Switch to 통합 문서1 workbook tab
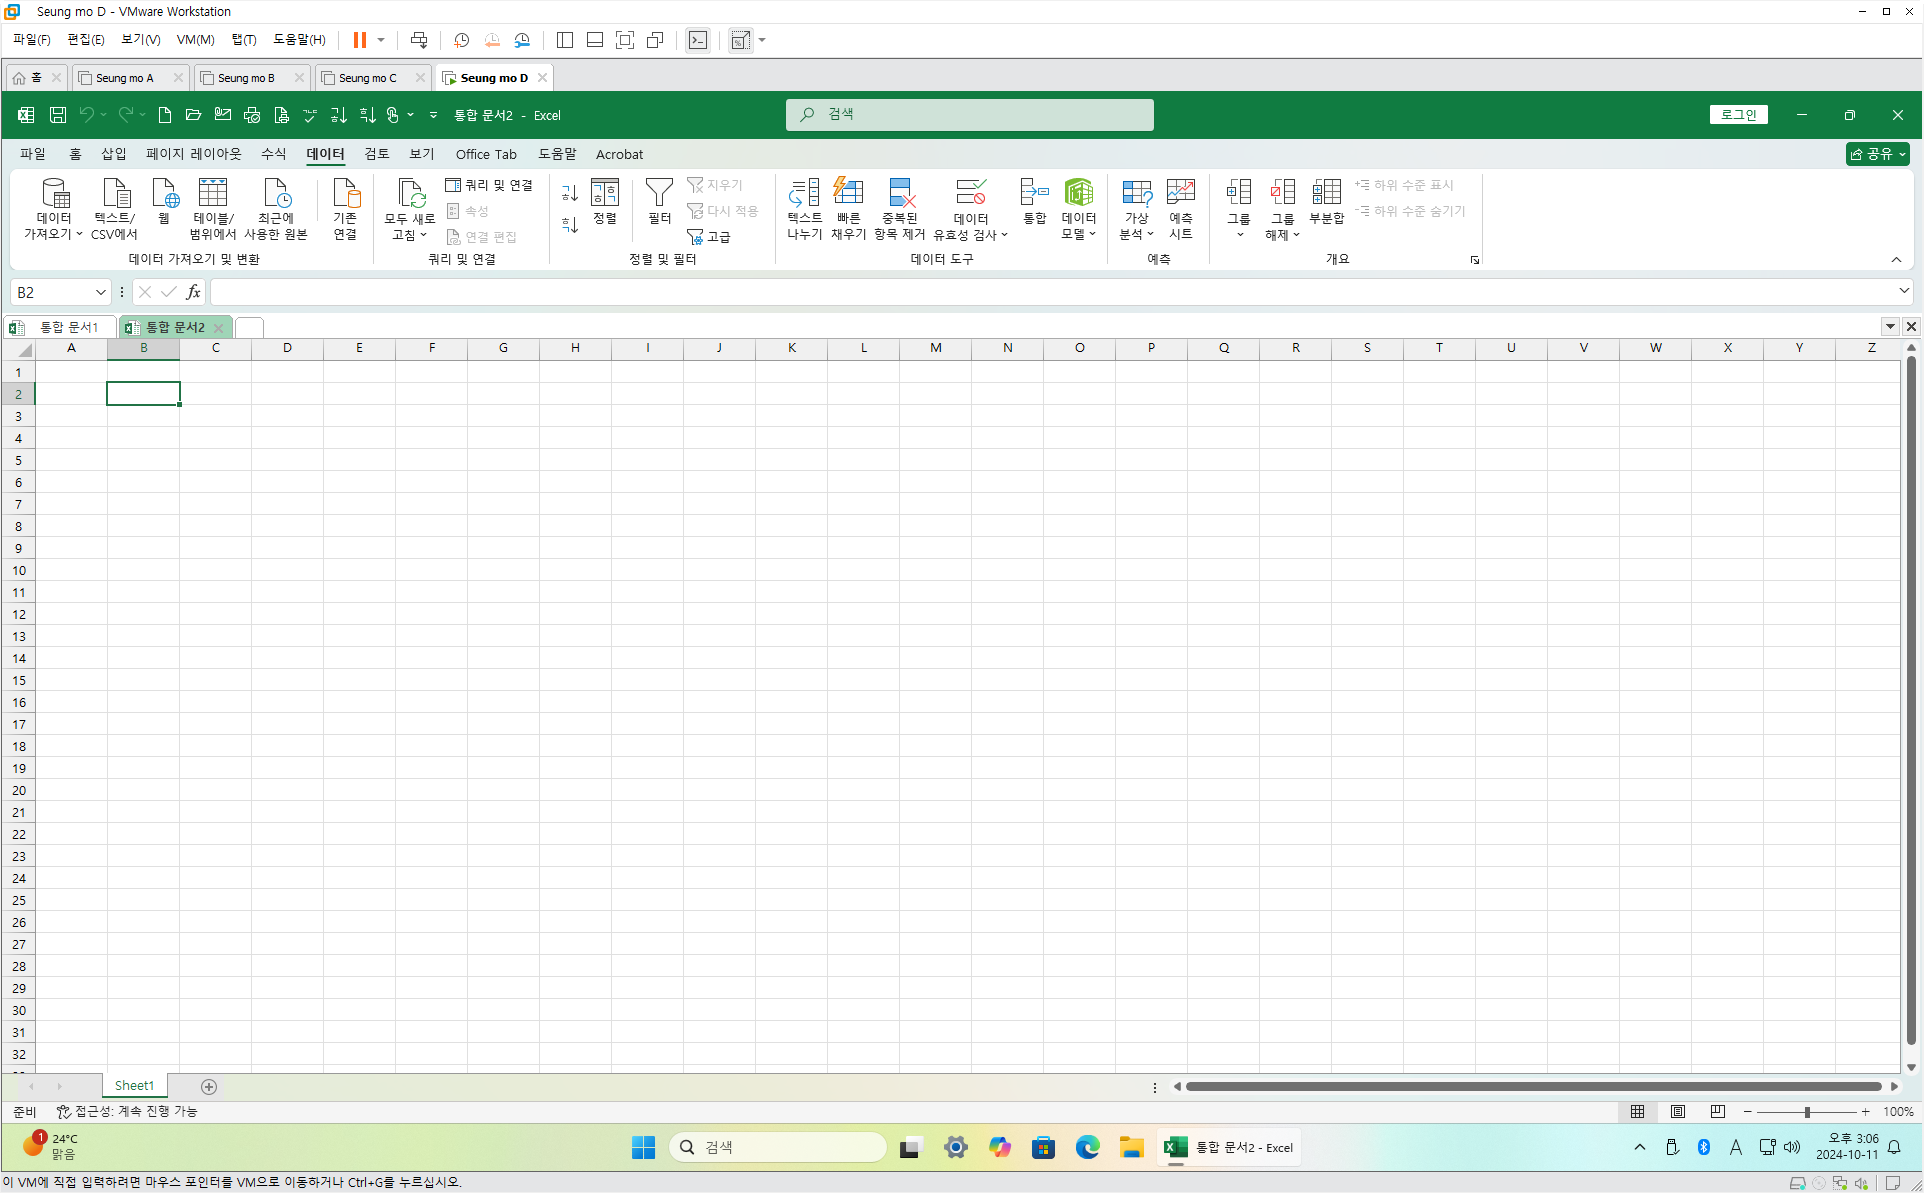The width and height of the screenshot is (1924, 1193). pos(68,327)
